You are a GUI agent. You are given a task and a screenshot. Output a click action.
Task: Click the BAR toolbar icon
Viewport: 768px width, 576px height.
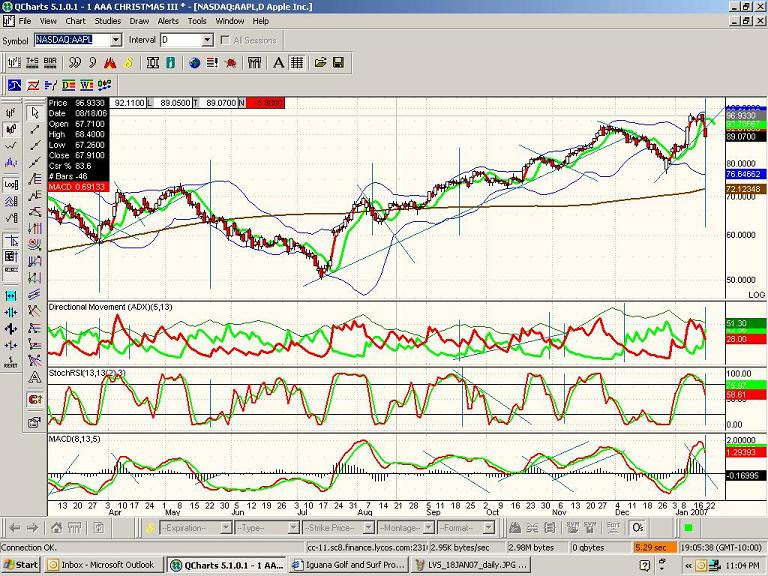pyautogui.click(x=50, y=63)
